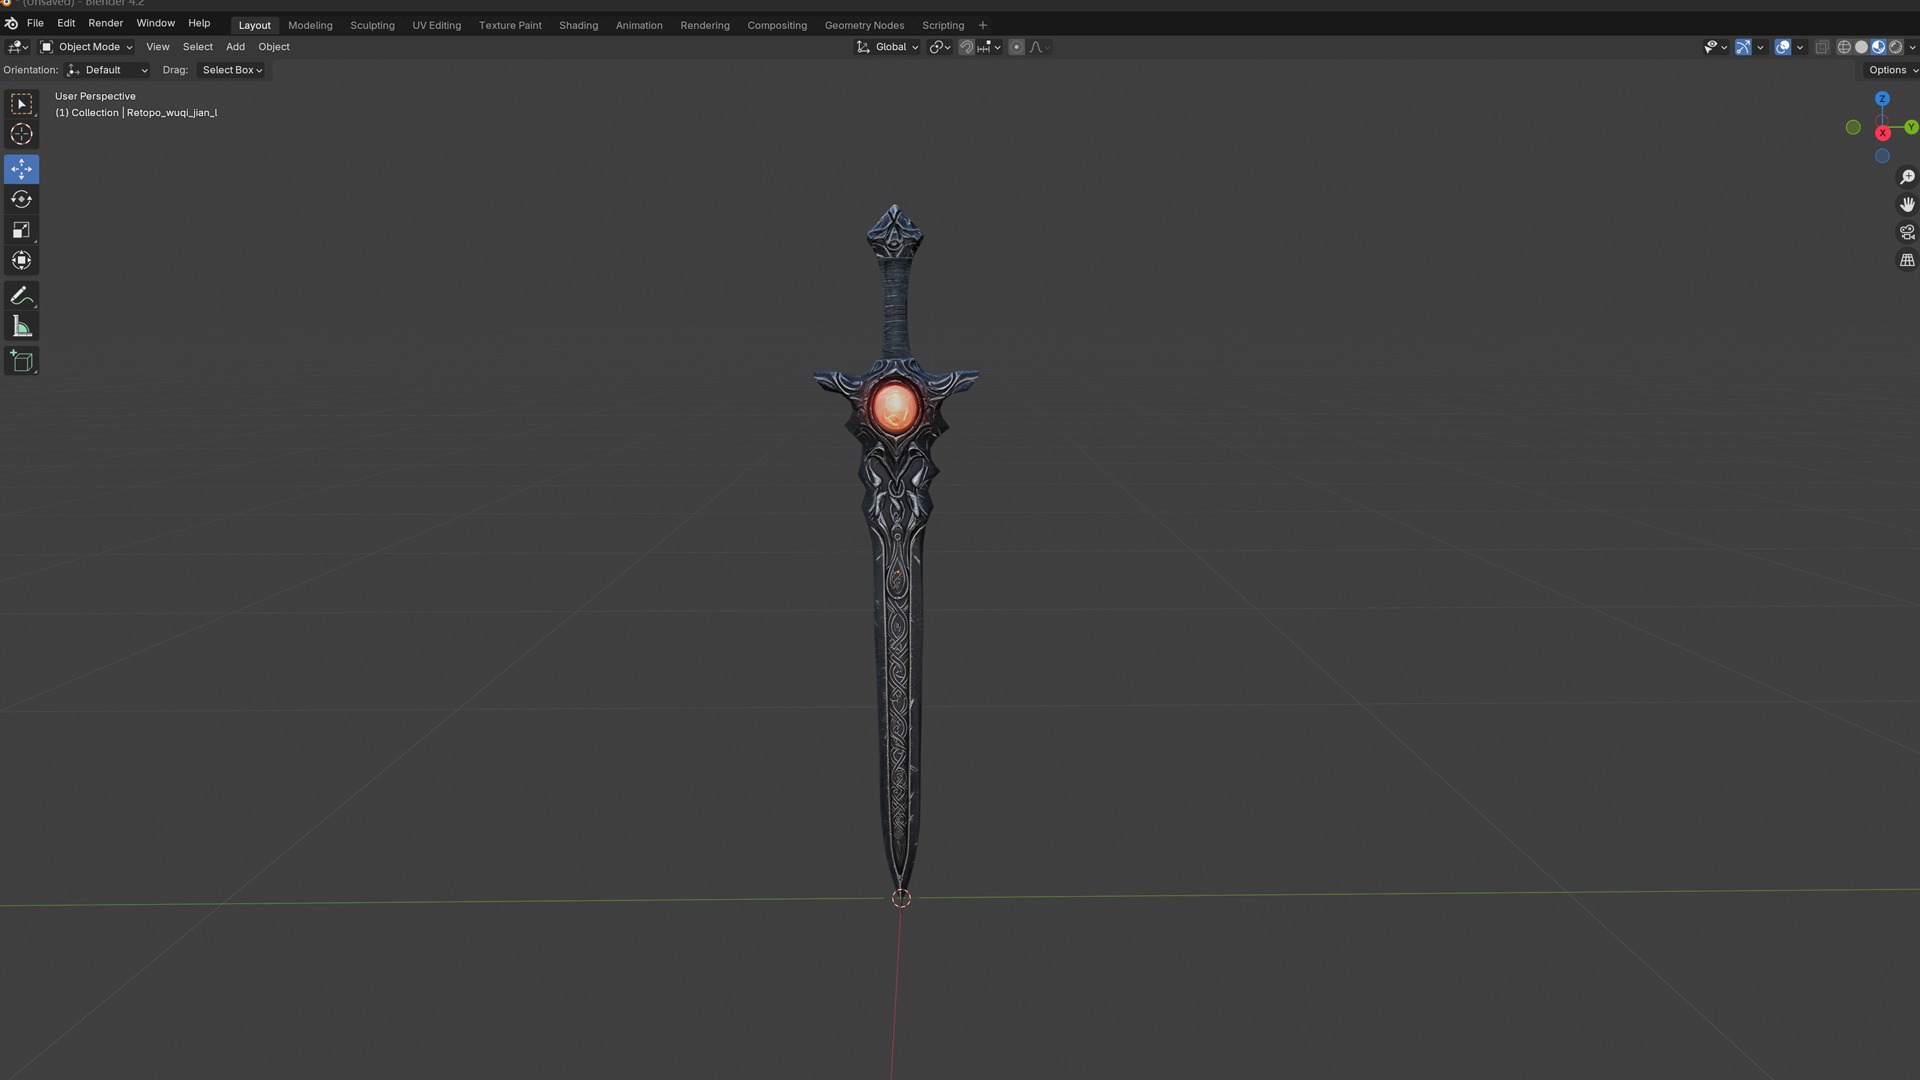Viewport: 1920px width, 1080px height.
Task: Toggle camera view icon
Action: point(1907,232)
